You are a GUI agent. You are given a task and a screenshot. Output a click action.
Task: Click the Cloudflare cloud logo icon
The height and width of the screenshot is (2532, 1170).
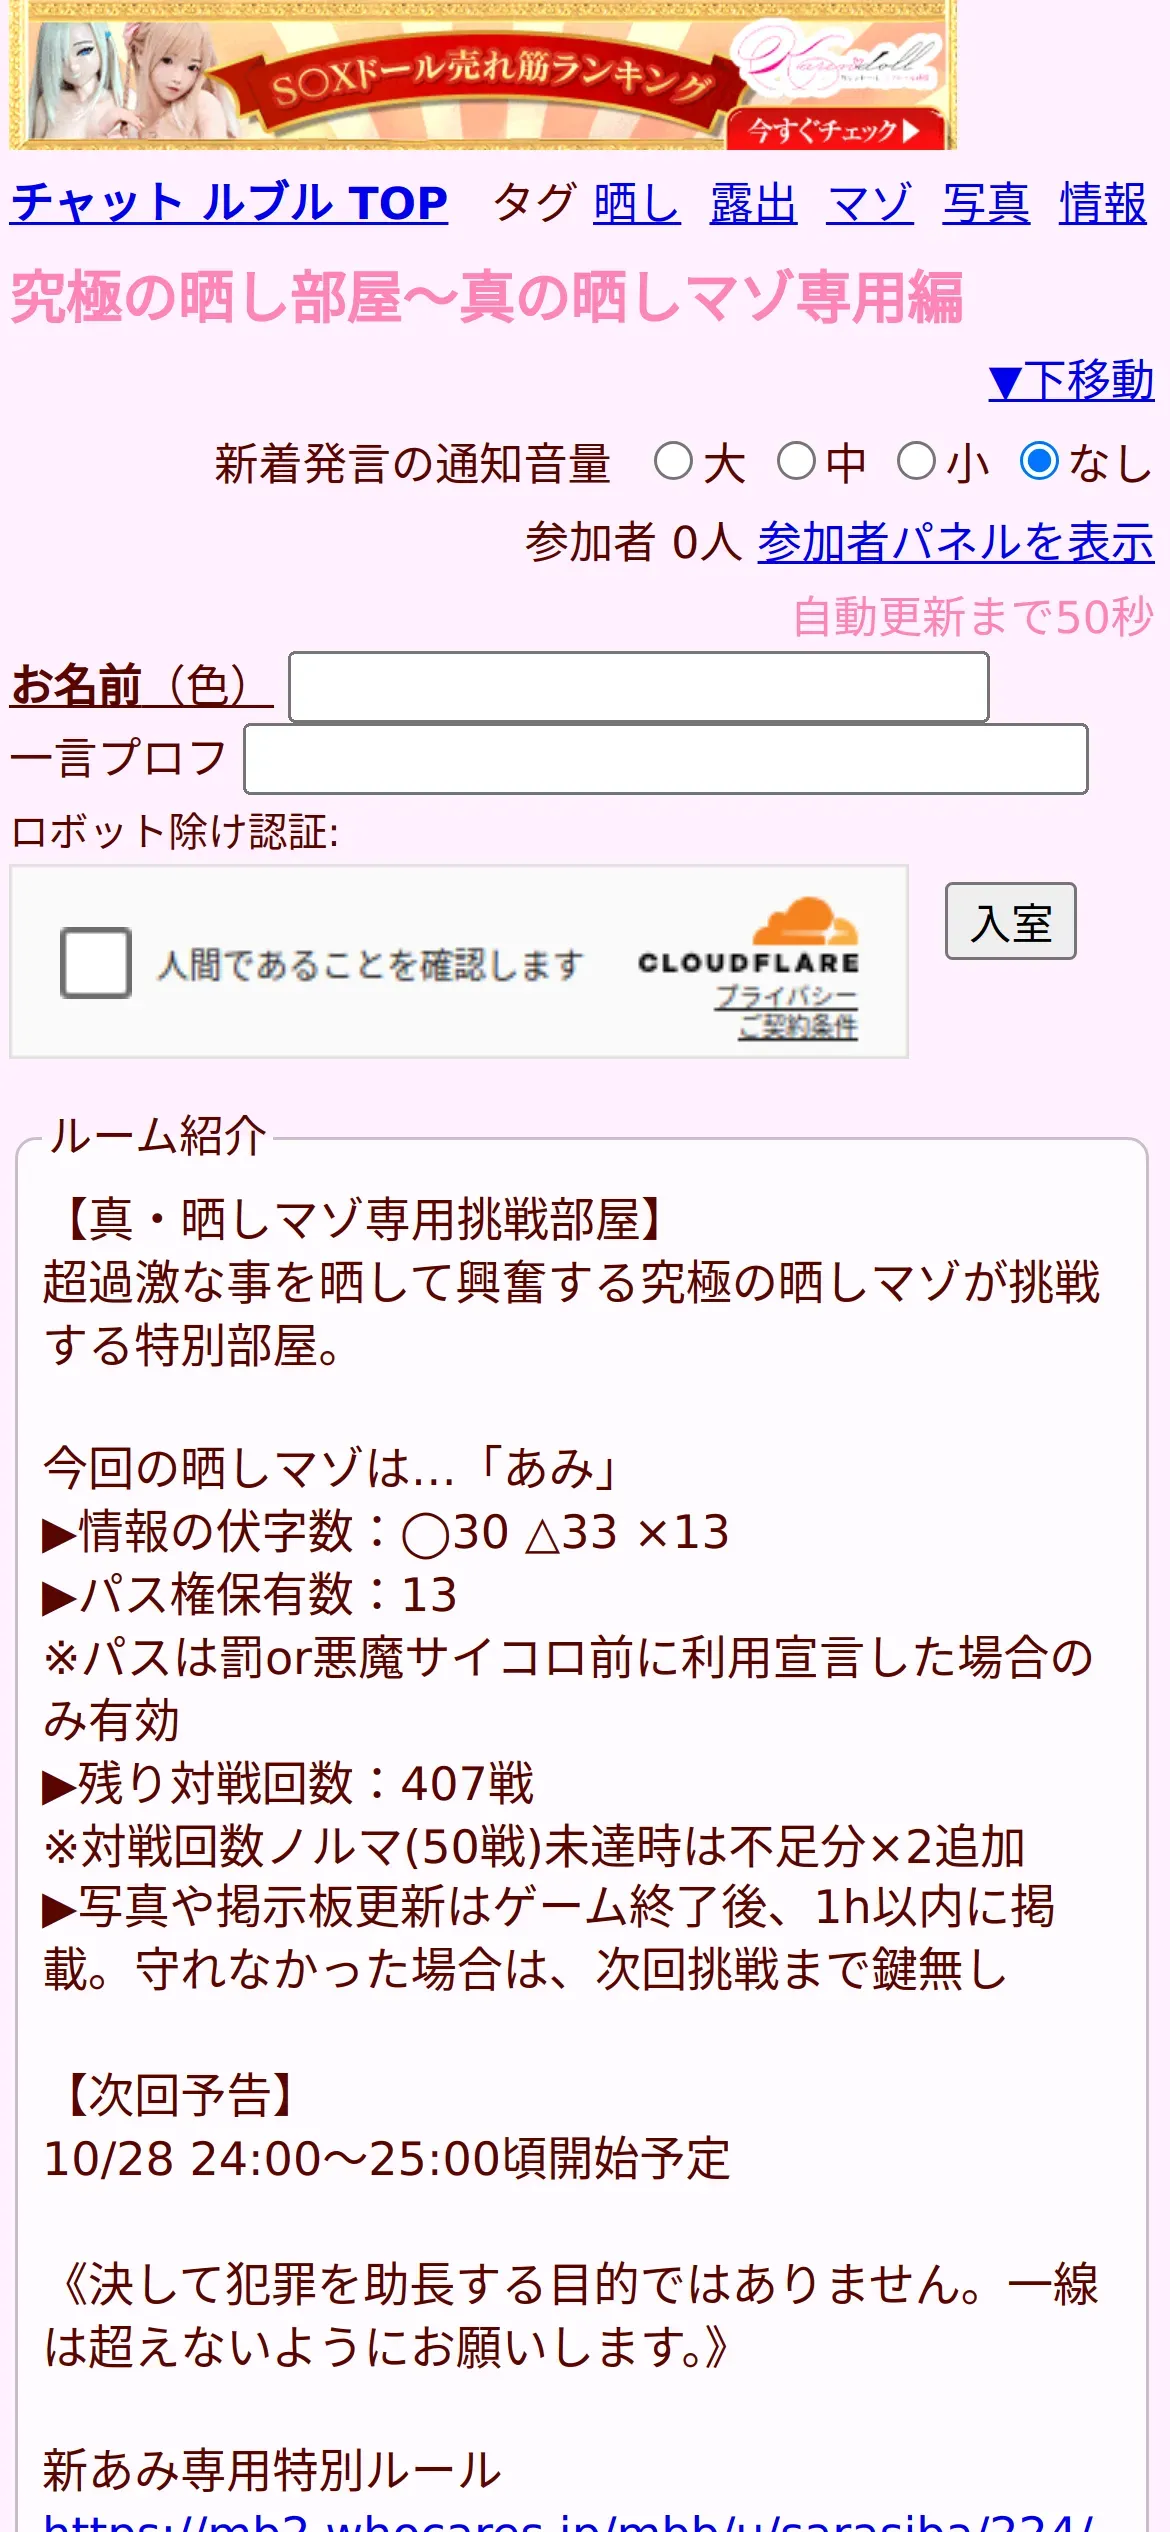[805, 922]
